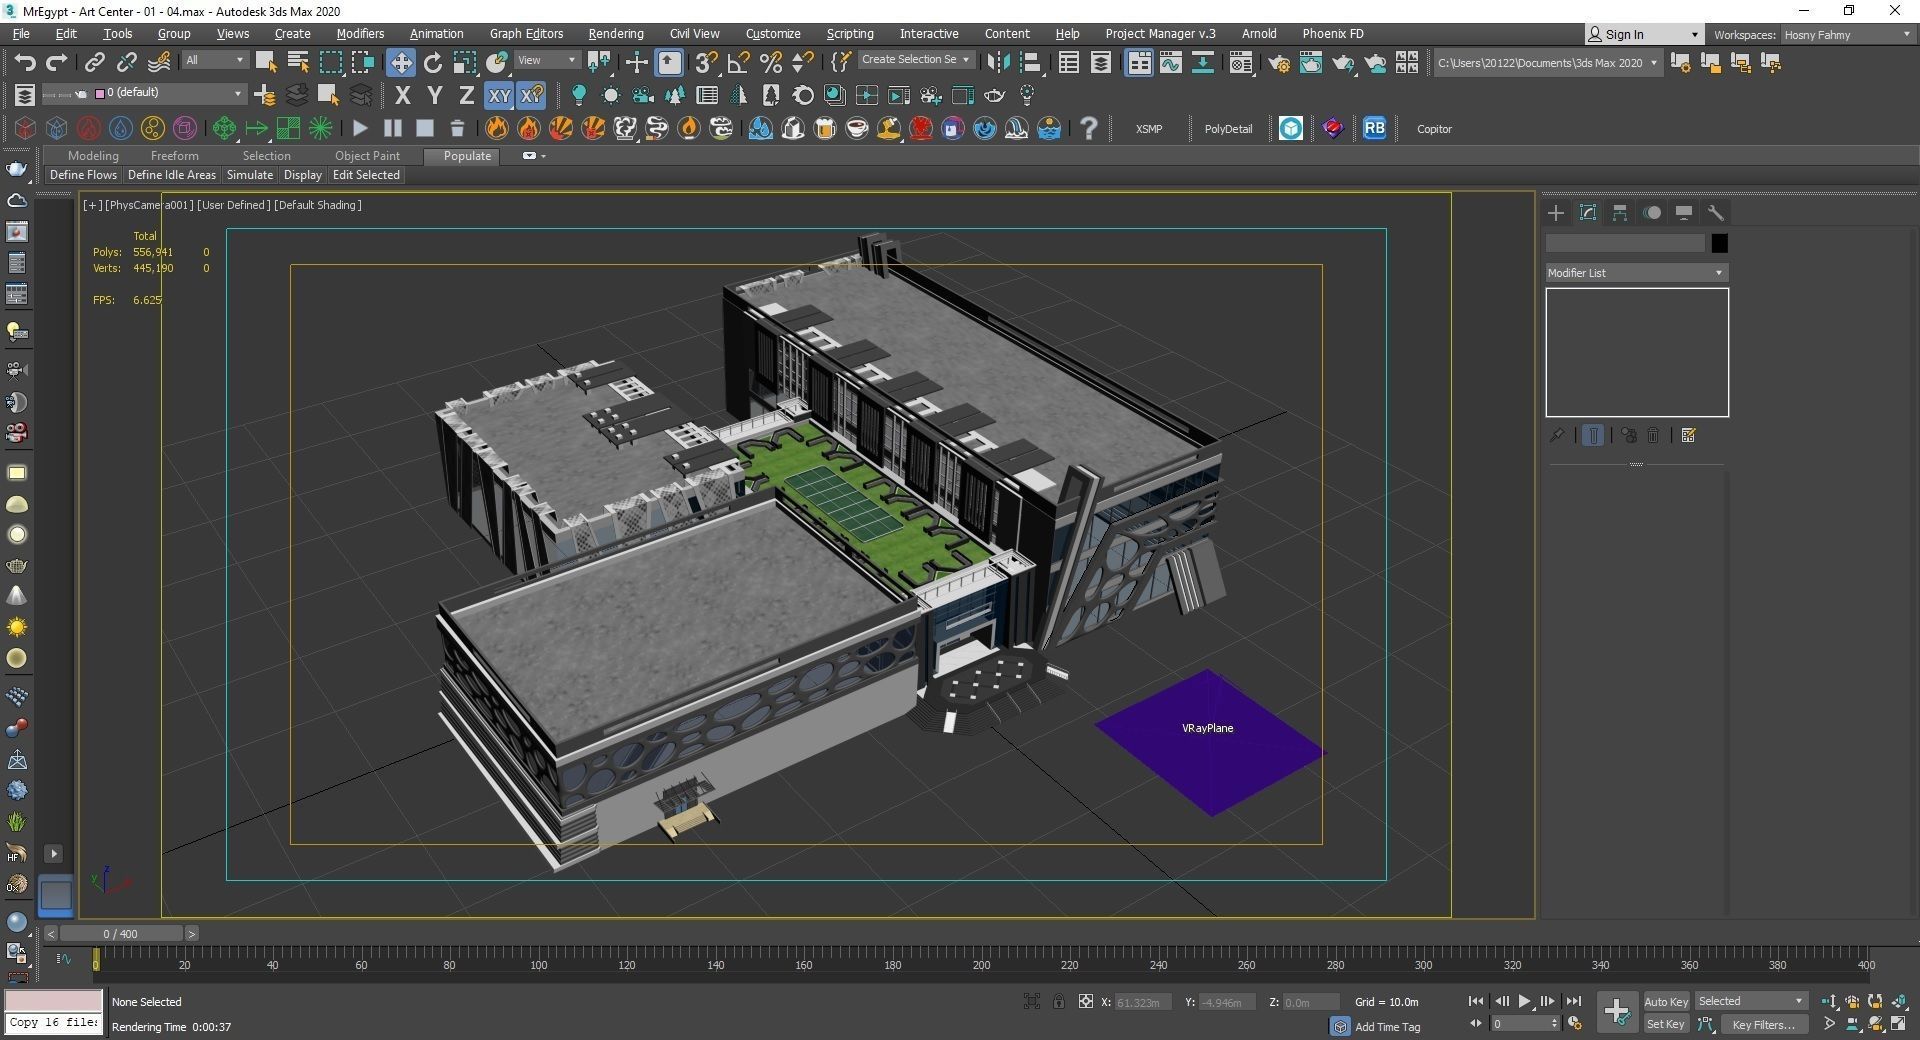Open the Phoenix FD menu
Viewport: 1920px width, 1040px height.
(1332, 33)
